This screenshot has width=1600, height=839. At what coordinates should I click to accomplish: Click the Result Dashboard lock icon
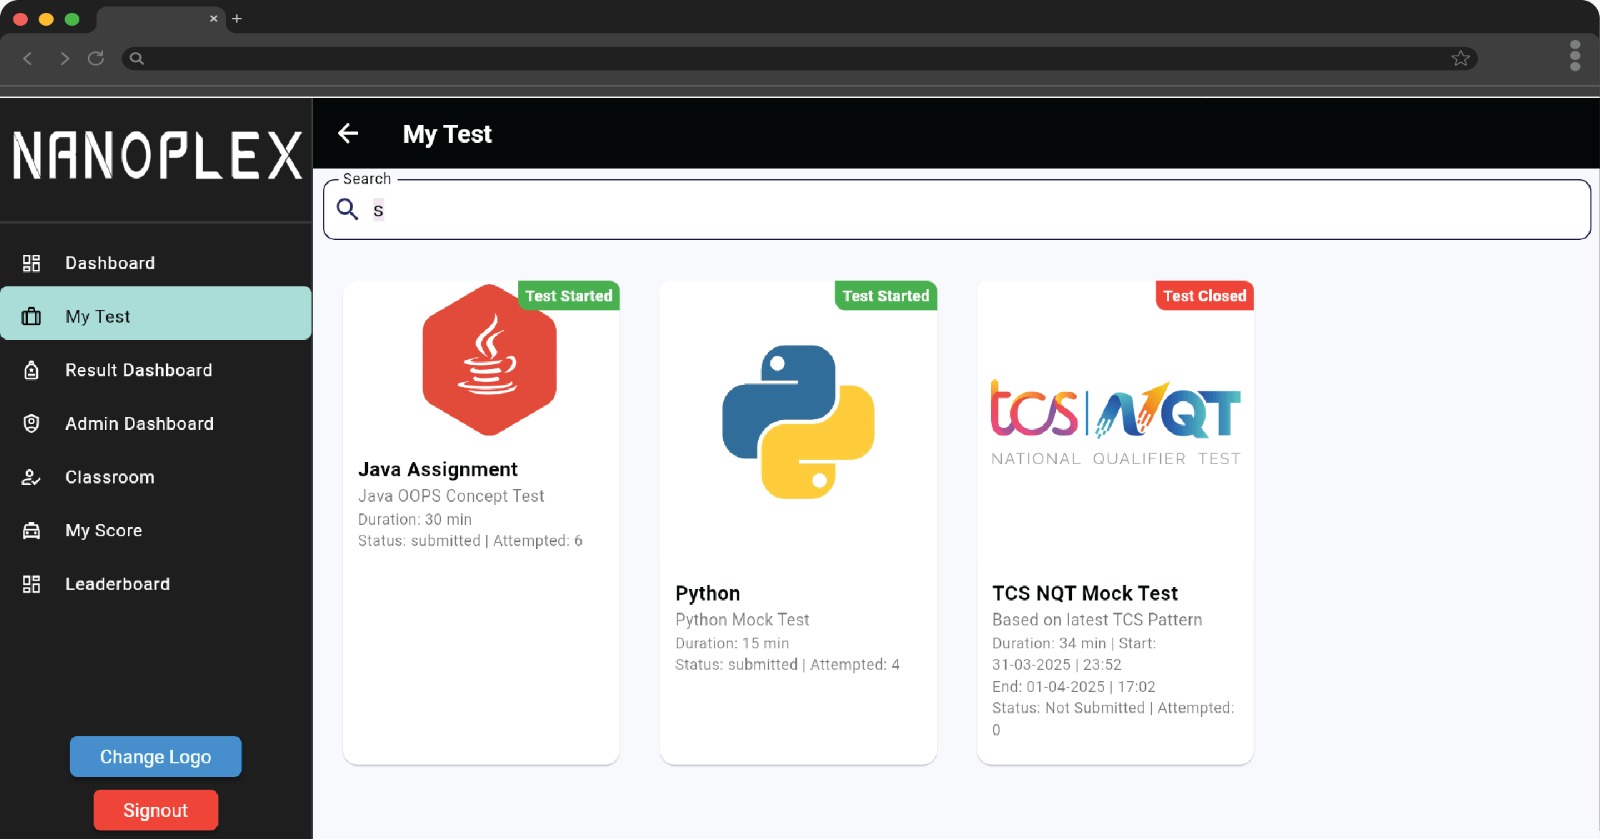pos(31,370)
